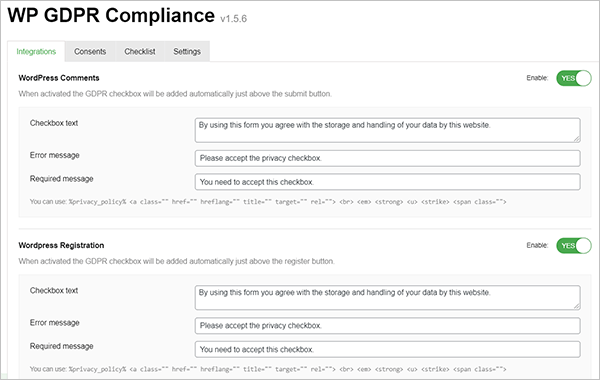Screen dimensions: 600x380
Task: Go to the Settings tab
Action: (187, 51)
